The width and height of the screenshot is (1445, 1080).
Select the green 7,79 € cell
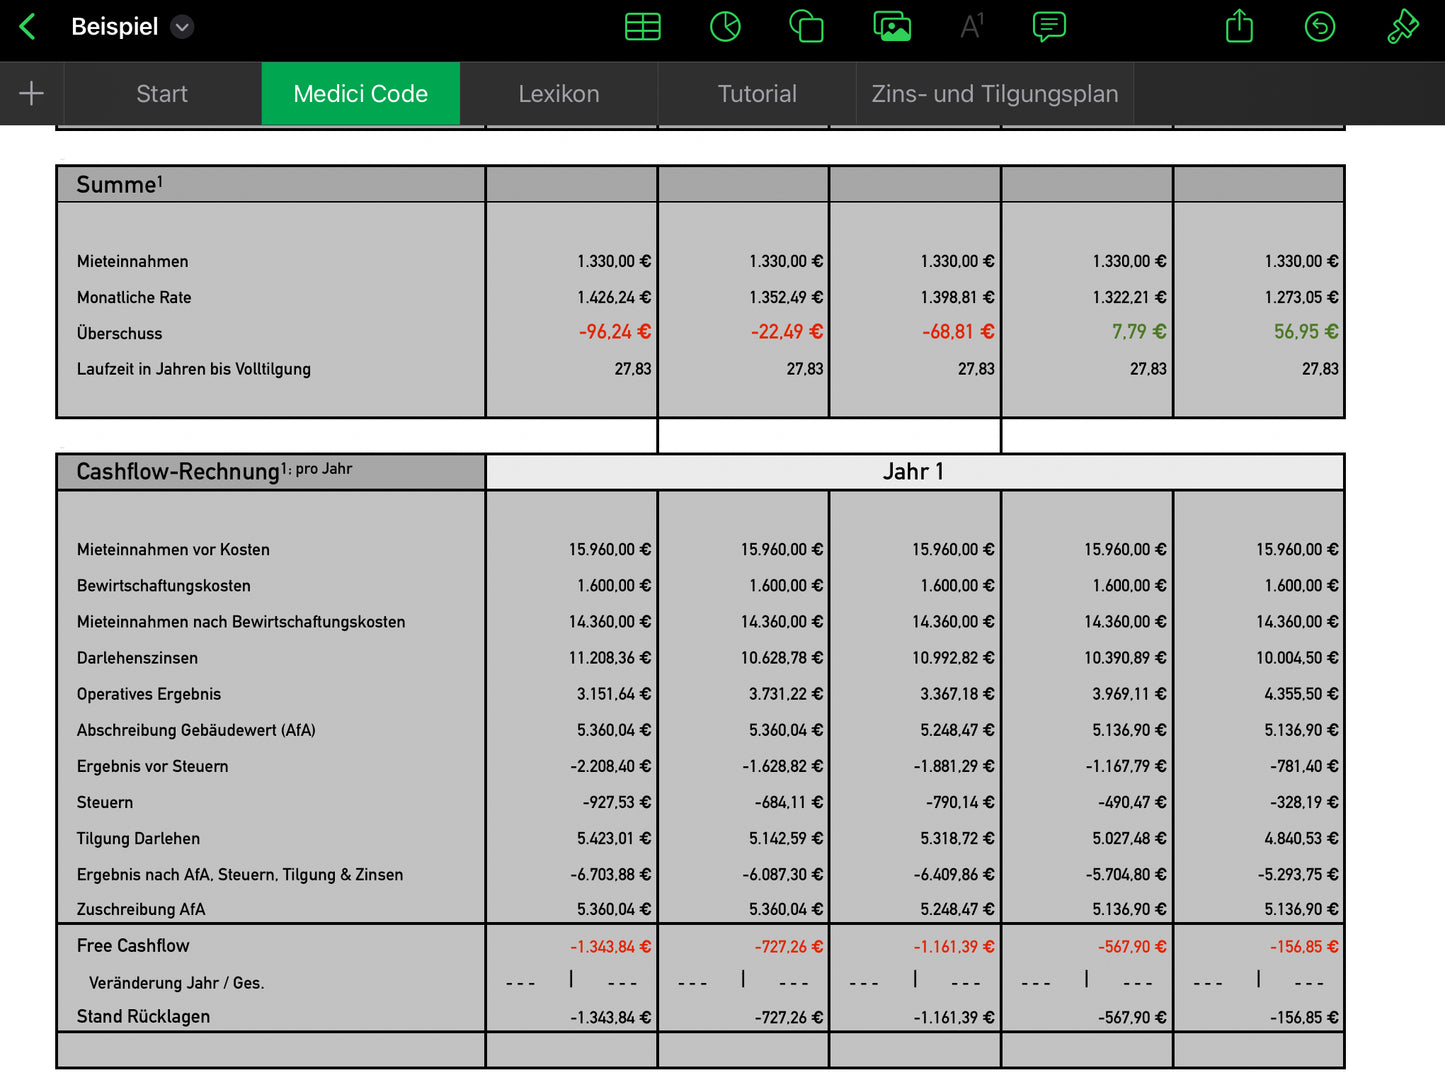tap(1139, 332)
